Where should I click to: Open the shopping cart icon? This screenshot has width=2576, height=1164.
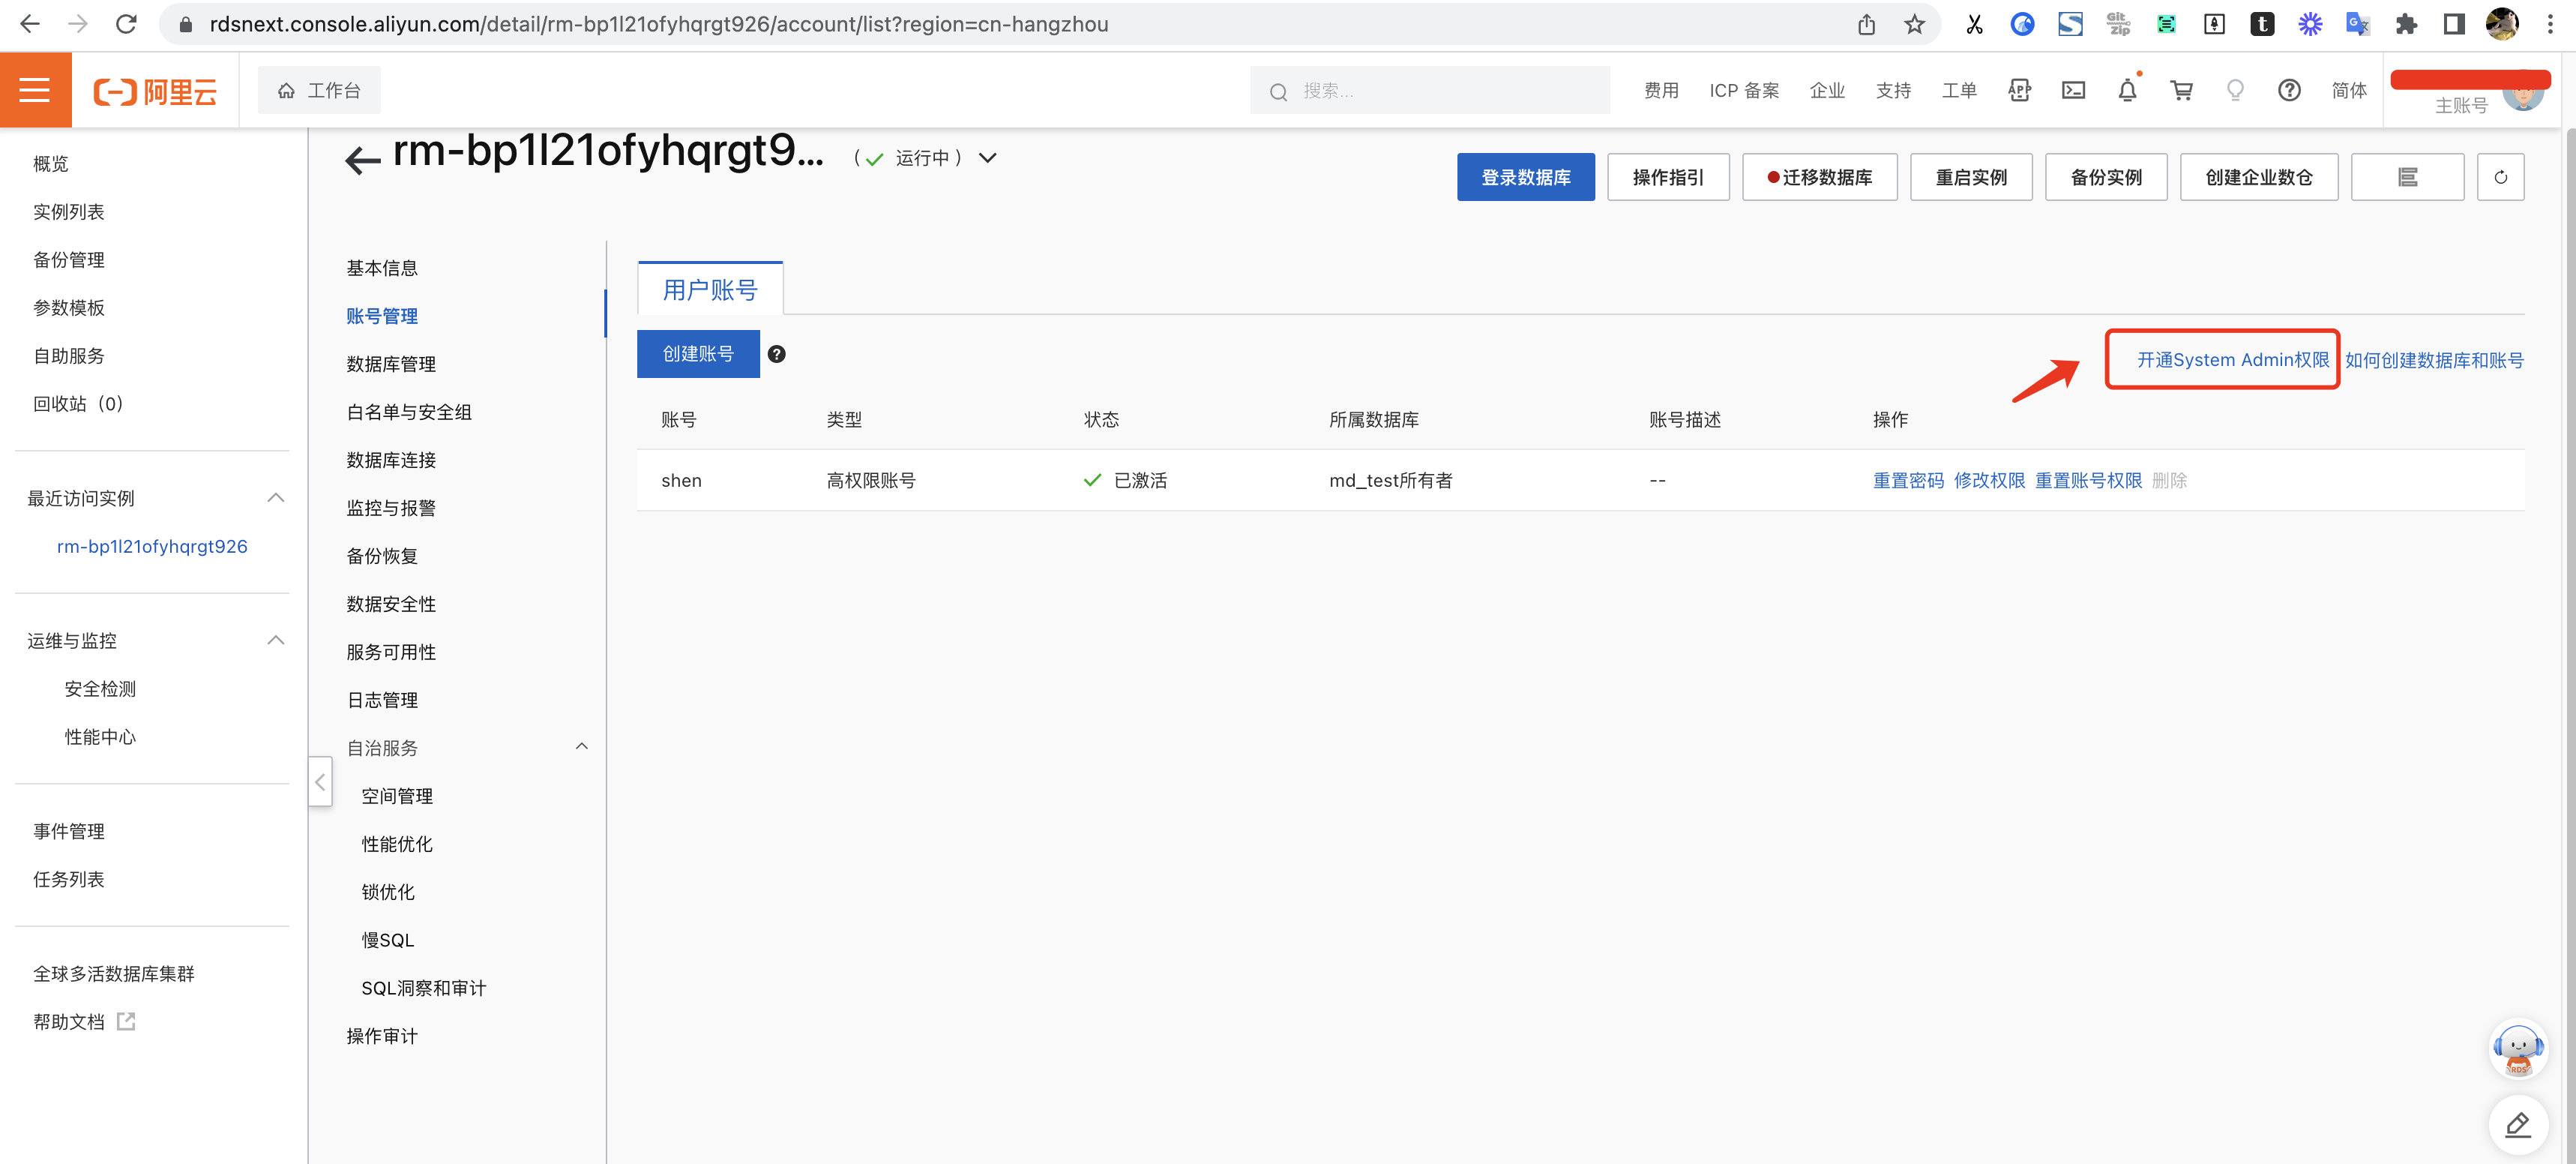(x=2181, y=91)
